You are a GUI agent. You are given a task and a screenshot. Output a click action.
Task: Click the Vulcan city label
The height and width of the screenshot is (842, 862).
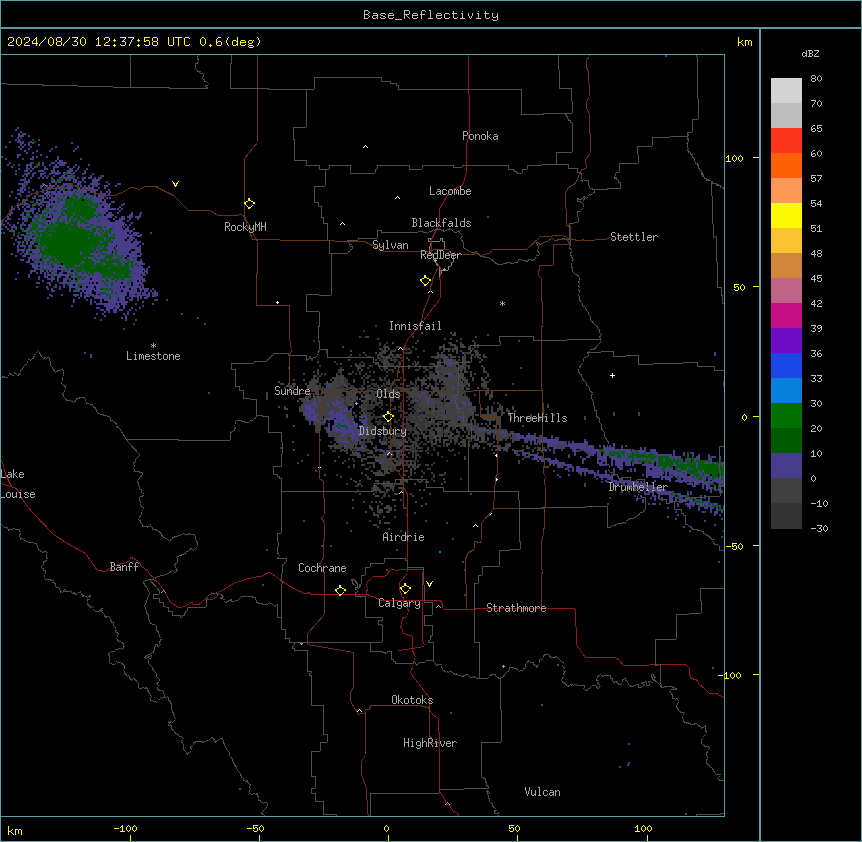[x=543, y=792]
